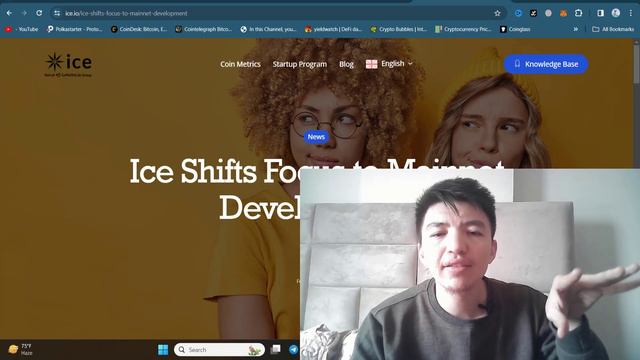Click the Knowledge Base button
The width and height of the screenshot is (640, 360).
click(546, 64)
